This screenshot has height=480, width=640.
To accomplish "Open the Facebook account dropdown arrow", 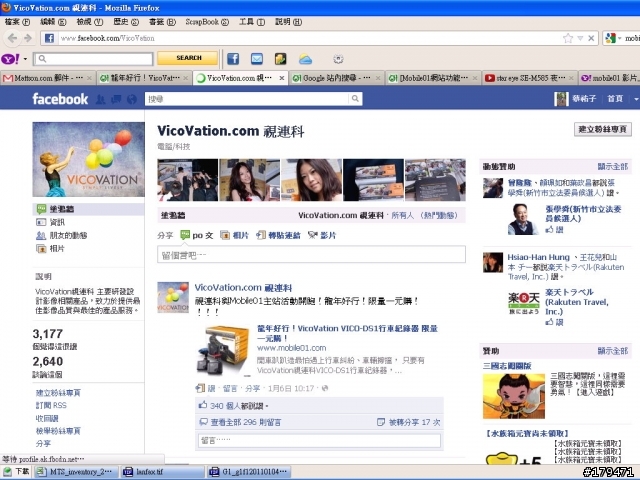I will 636,99.
